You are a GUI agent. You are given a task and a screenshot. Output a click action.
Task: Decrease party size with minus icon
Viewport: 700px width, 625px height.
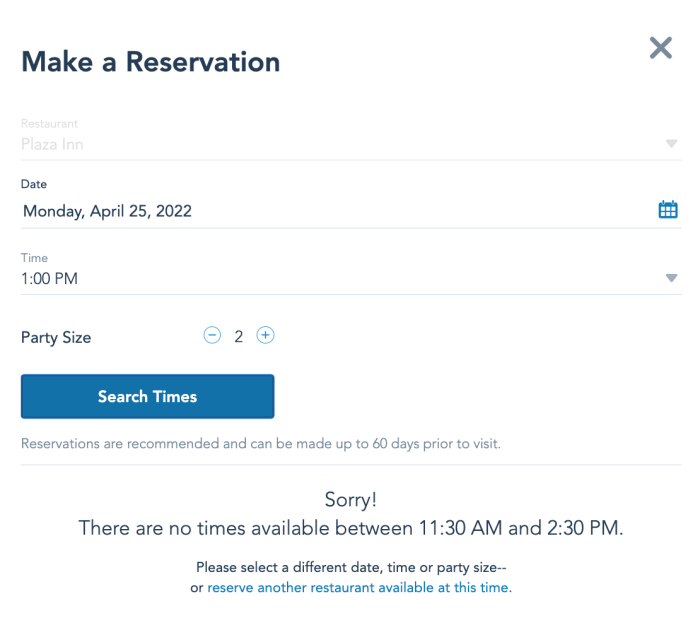coord(212,335)
